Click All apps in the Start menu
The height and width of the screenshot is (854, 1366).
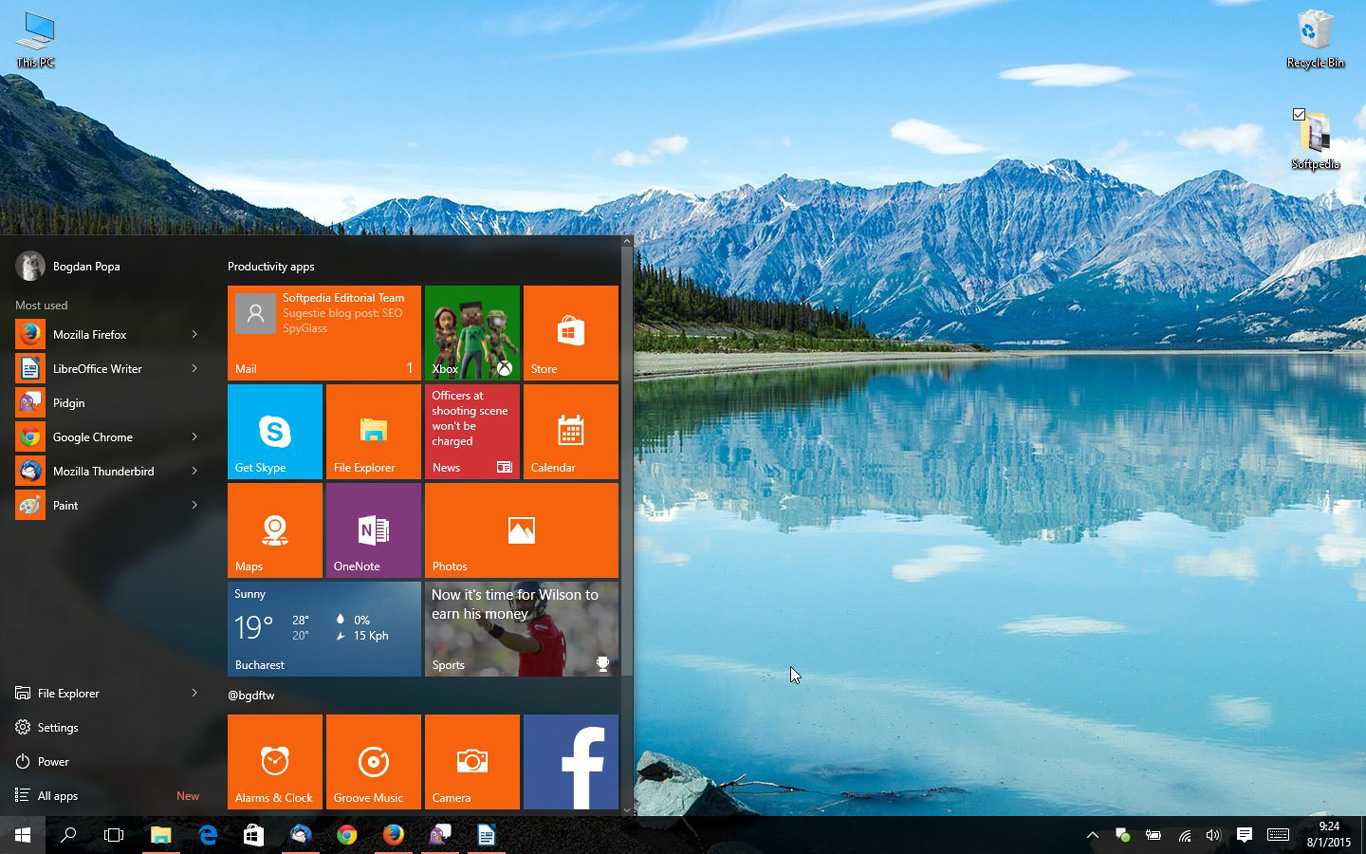click(x=58, y=796)
